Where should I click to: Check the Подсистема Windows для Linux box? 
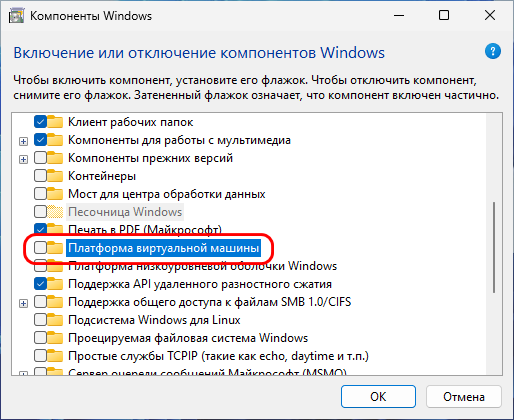[40, 320]
